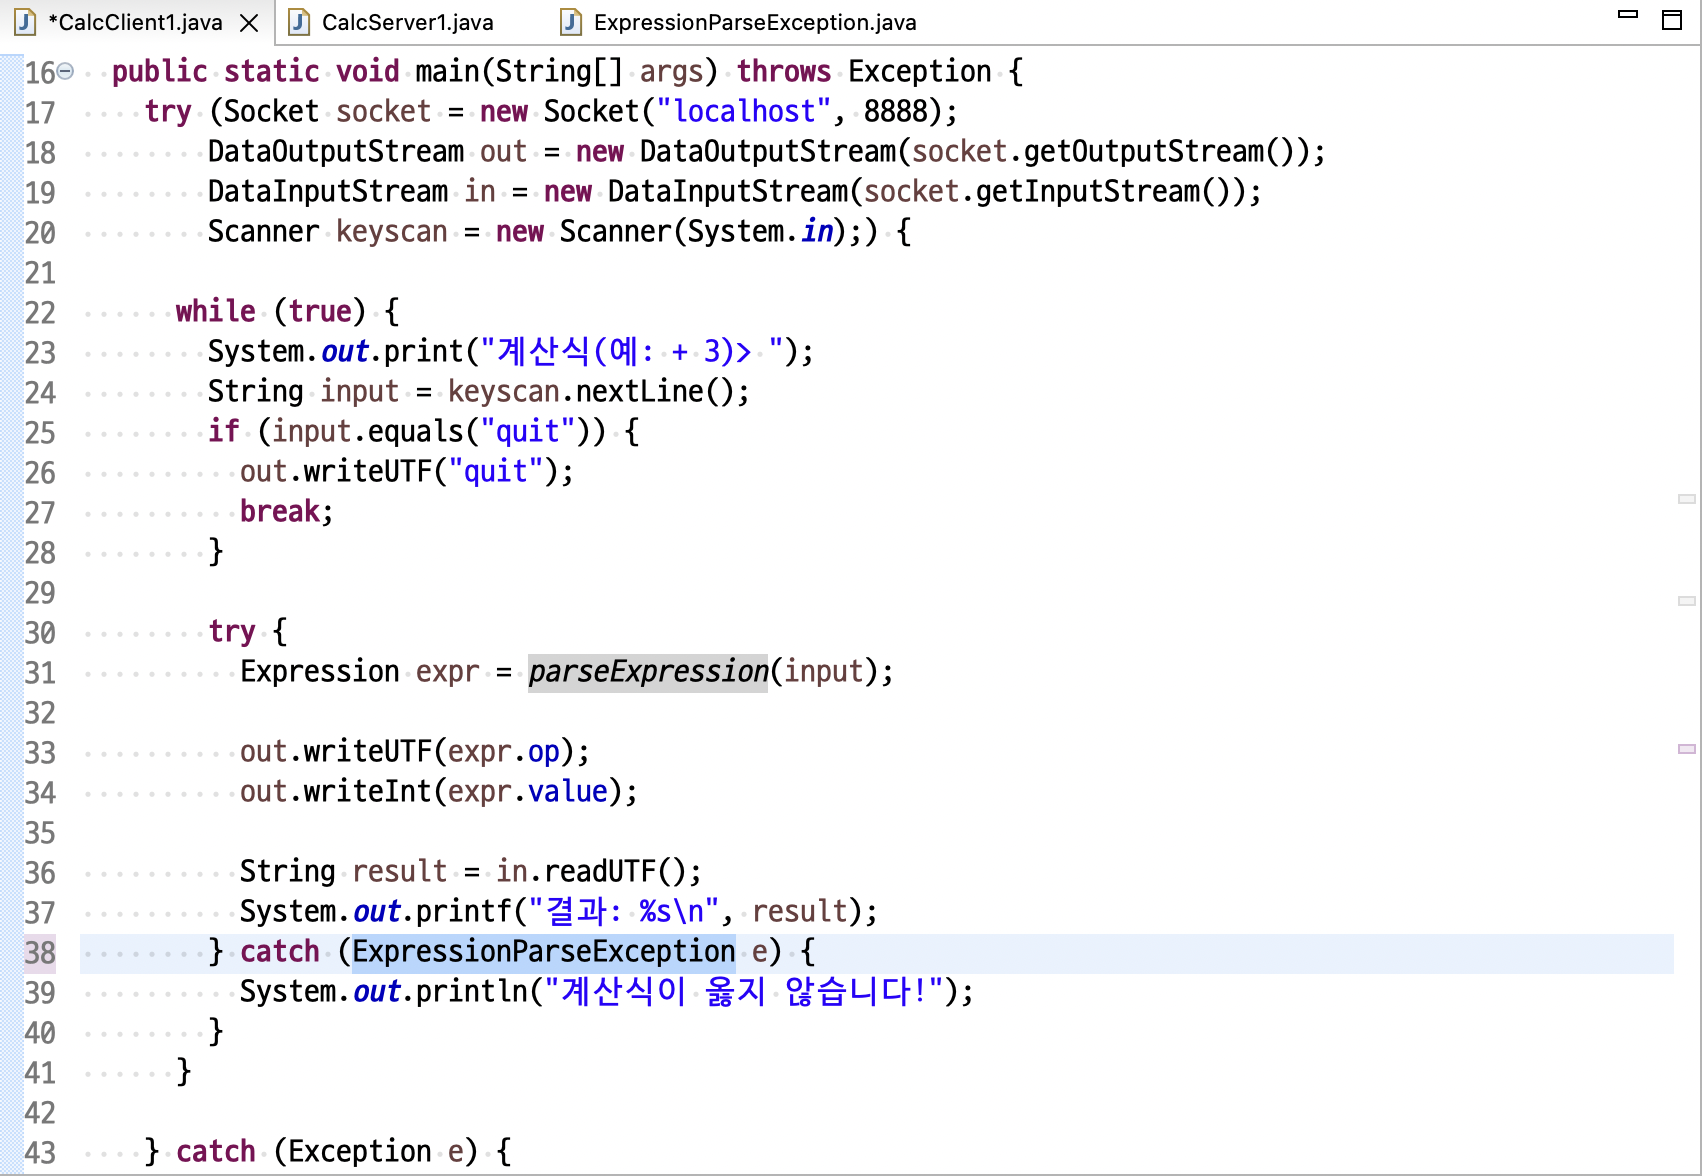The height and width of the screenshot is (1176, 1702).
Task: Click the overview ruler marker near line 27
Action: 1687,499
